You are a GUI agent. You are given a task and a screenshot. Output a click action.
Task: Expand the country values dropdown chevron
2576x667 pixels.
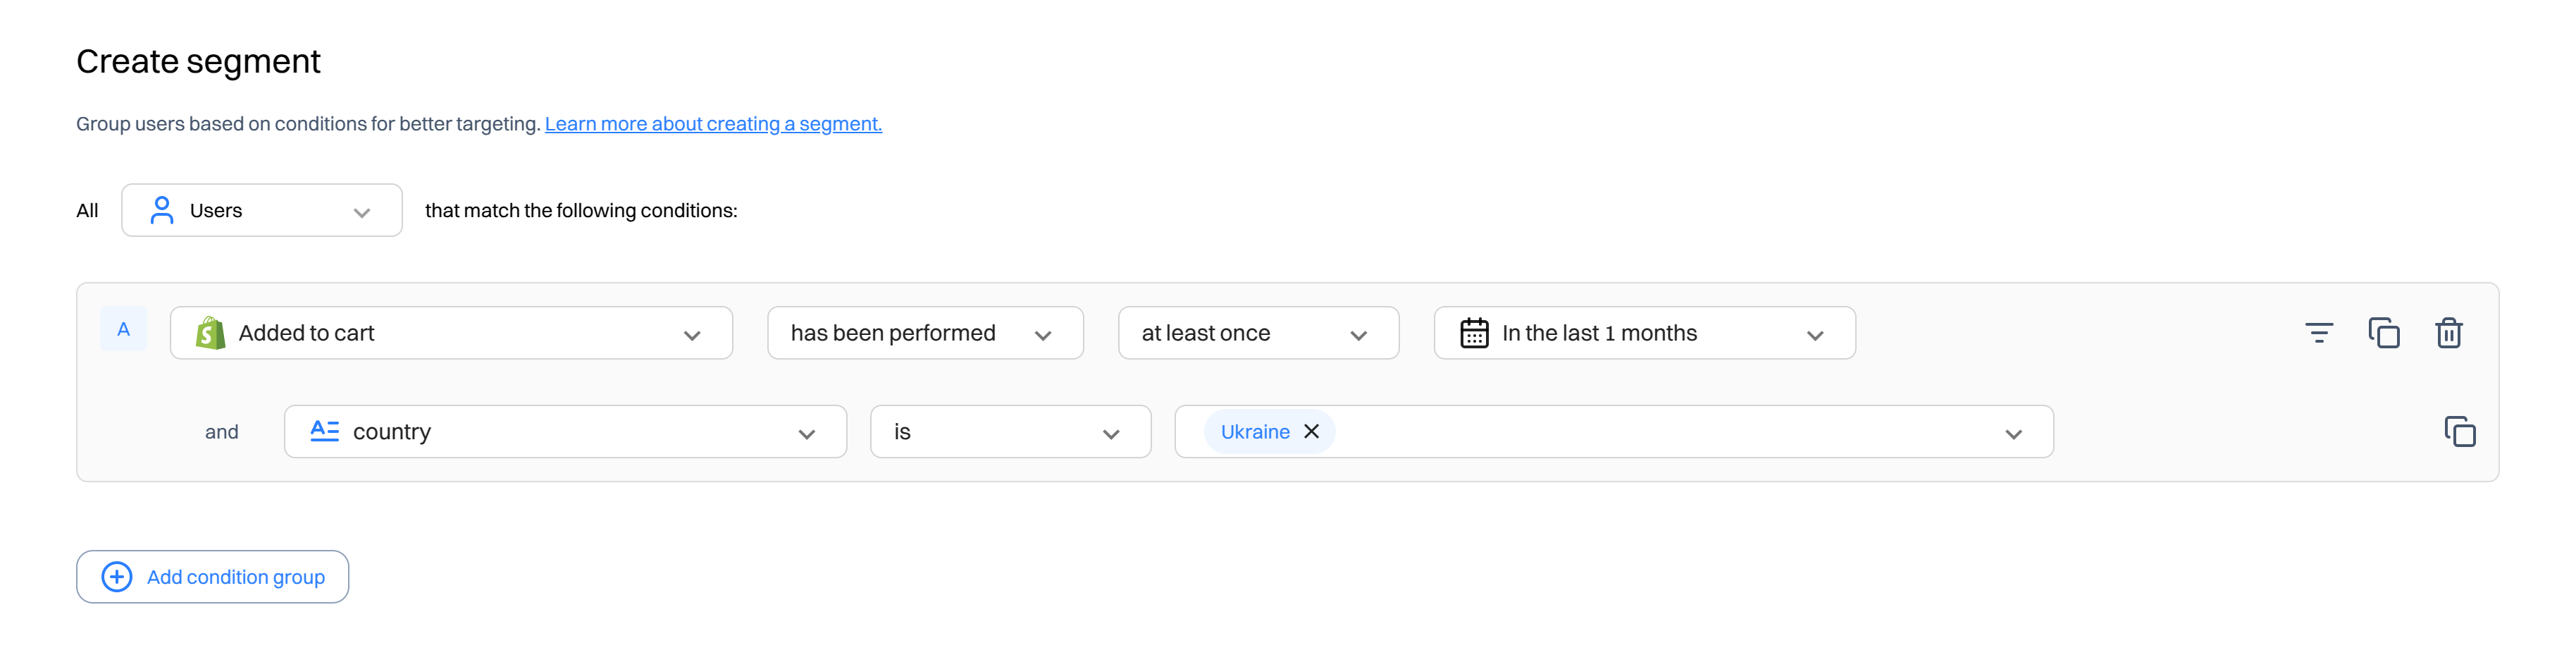(x=2013, y=434)
